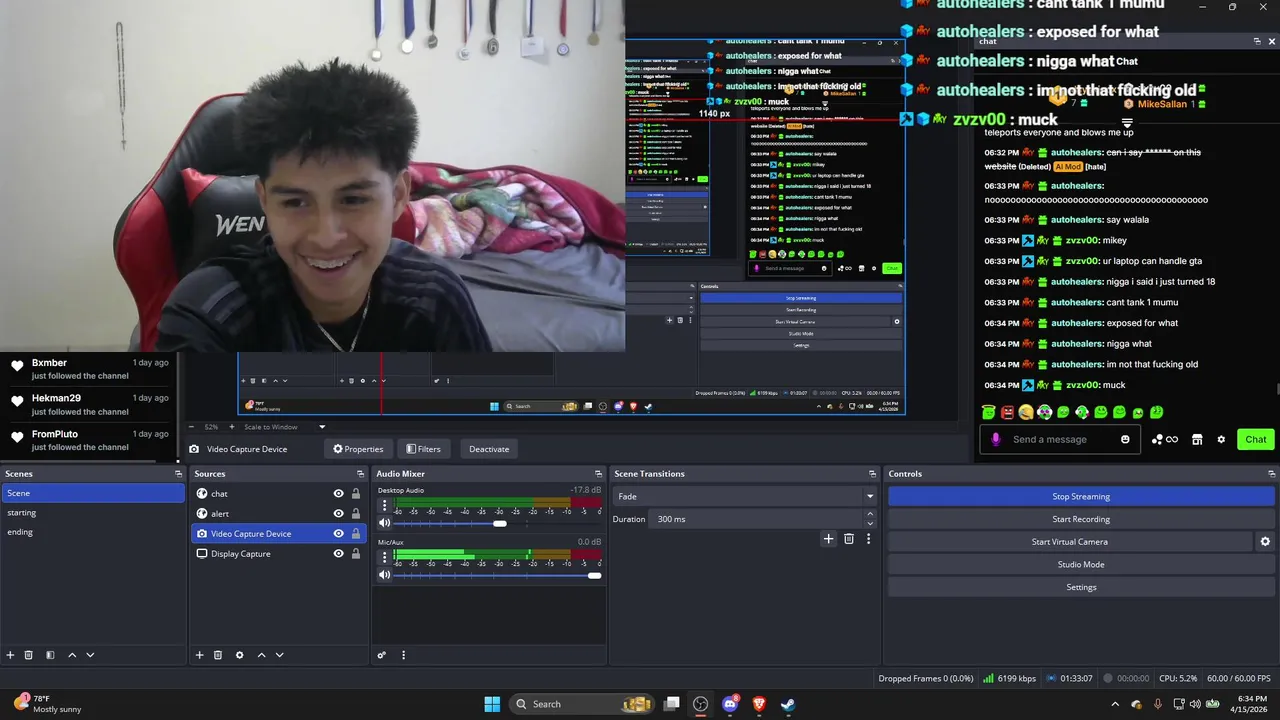The width and height of the screenshot is (1280, 720).
Task: Click the purple microphone in chat box
Action: pos(995,439)
